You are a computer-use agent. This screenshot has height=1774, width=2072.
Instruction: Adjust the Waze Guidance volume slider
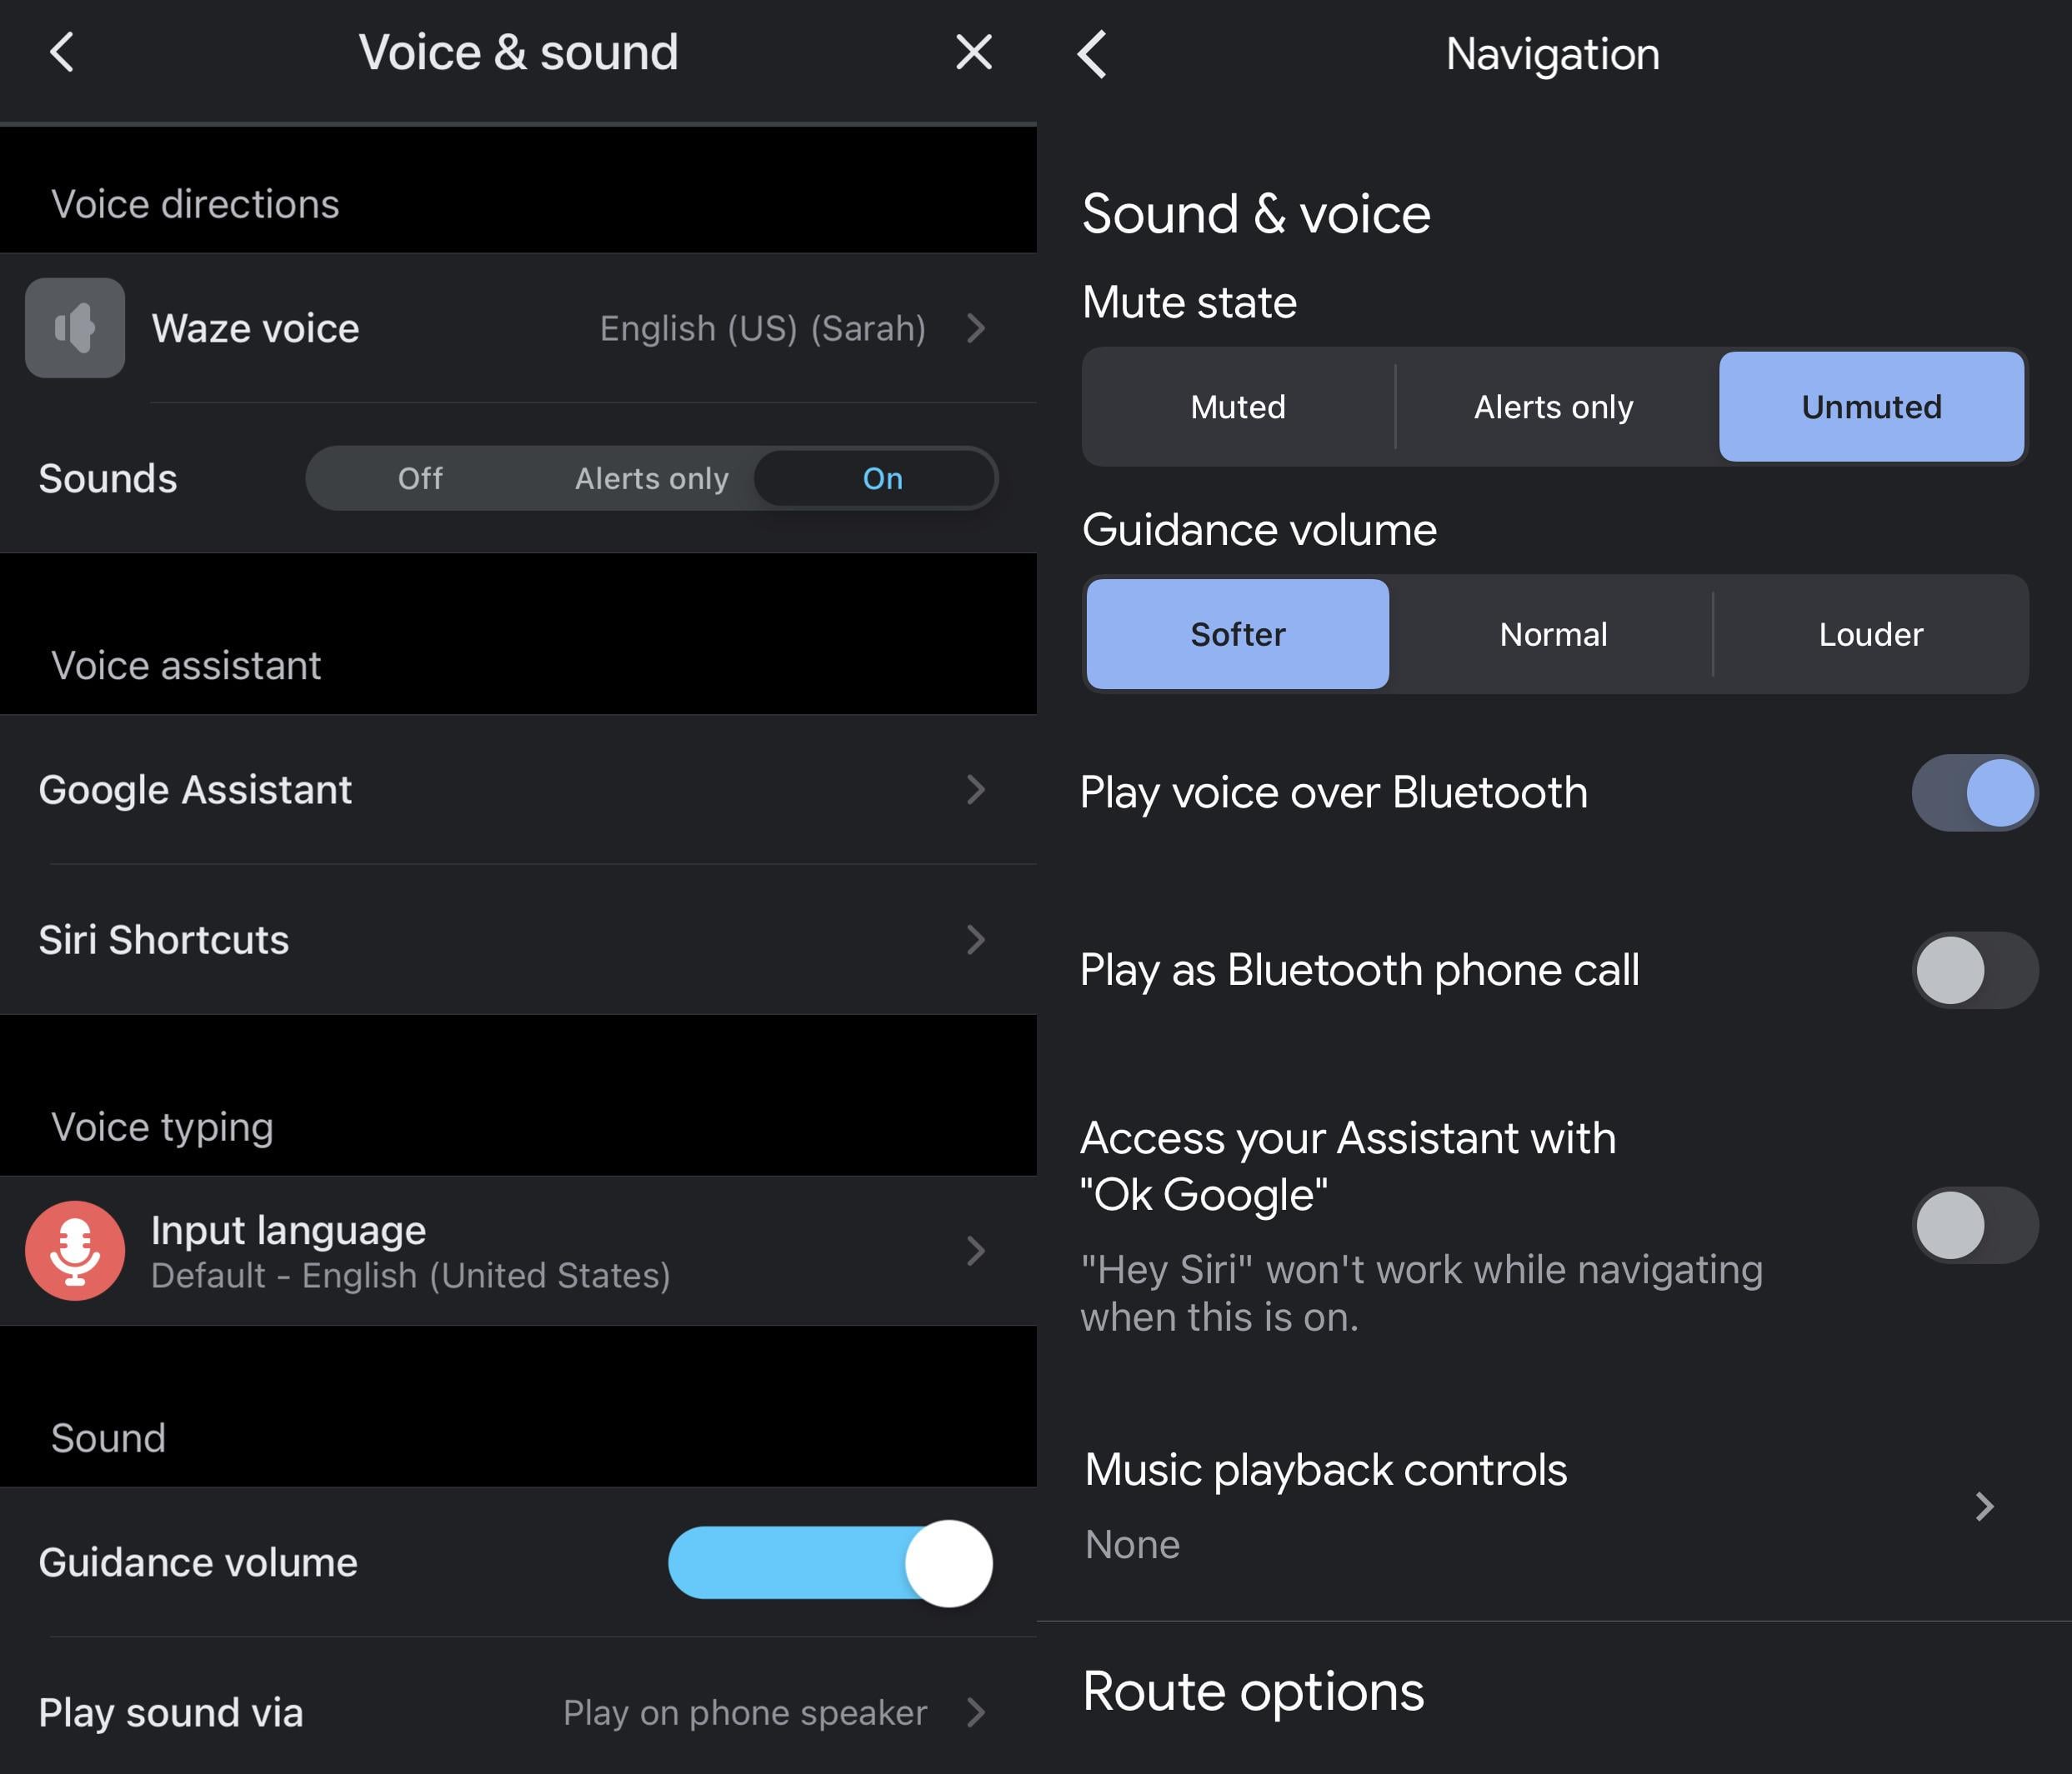click(x=830, y=1563)
